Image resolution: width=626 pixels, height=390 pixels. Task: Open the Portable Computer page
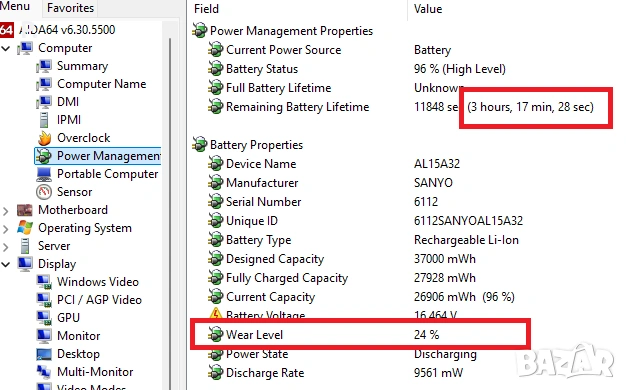coord(107,174)
